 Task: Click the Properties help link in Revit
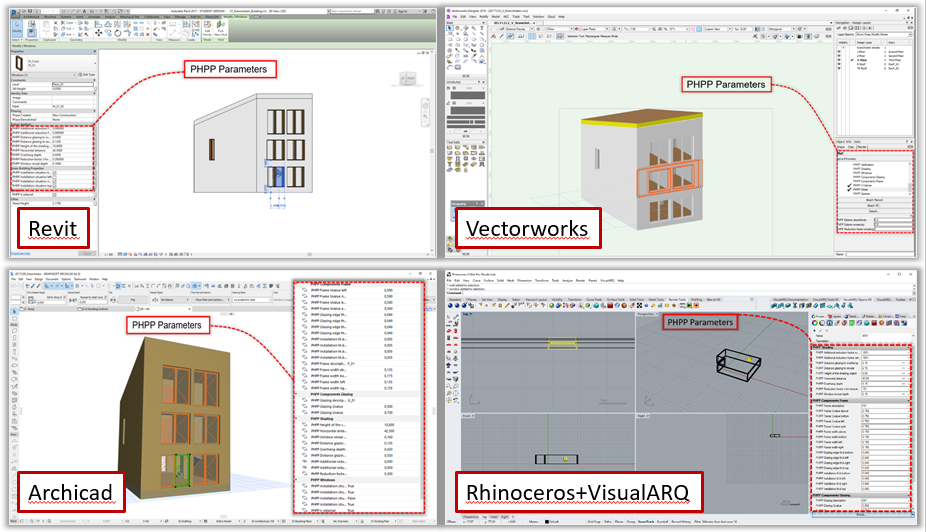pyautogui.click(x=21, y=253)
